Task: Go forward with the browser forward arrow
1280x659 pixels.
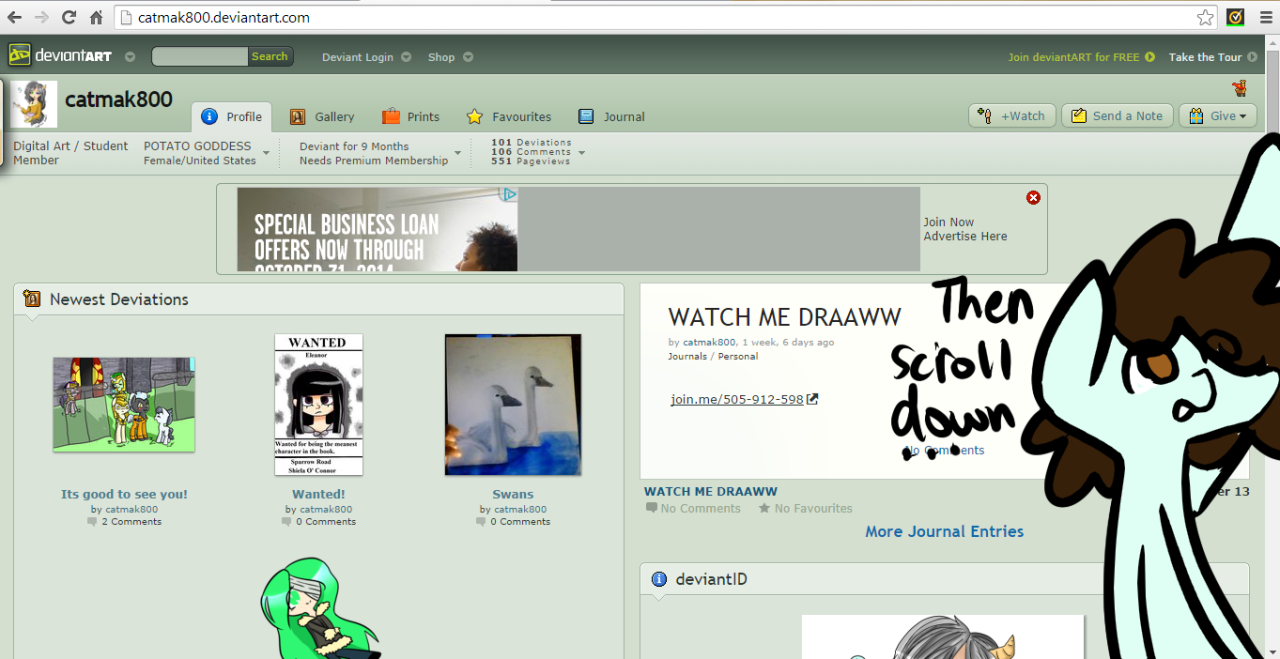Action: tap(42, 17)
